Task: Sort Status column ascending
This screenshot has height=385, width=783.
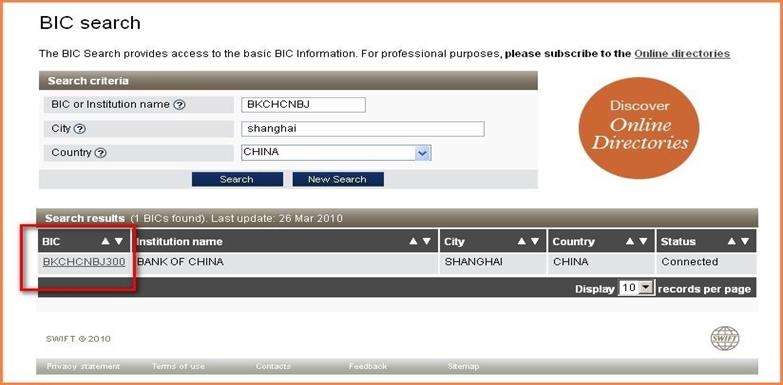Action: point(732,242)
